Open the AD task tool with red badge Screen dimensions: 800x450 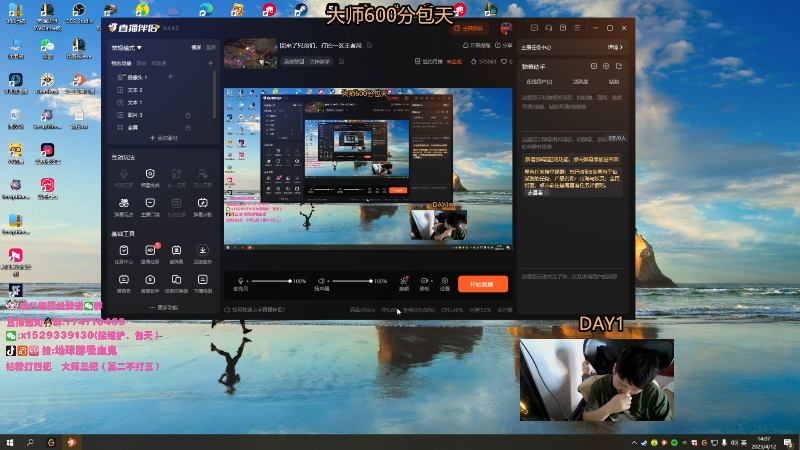click(150, 254)
